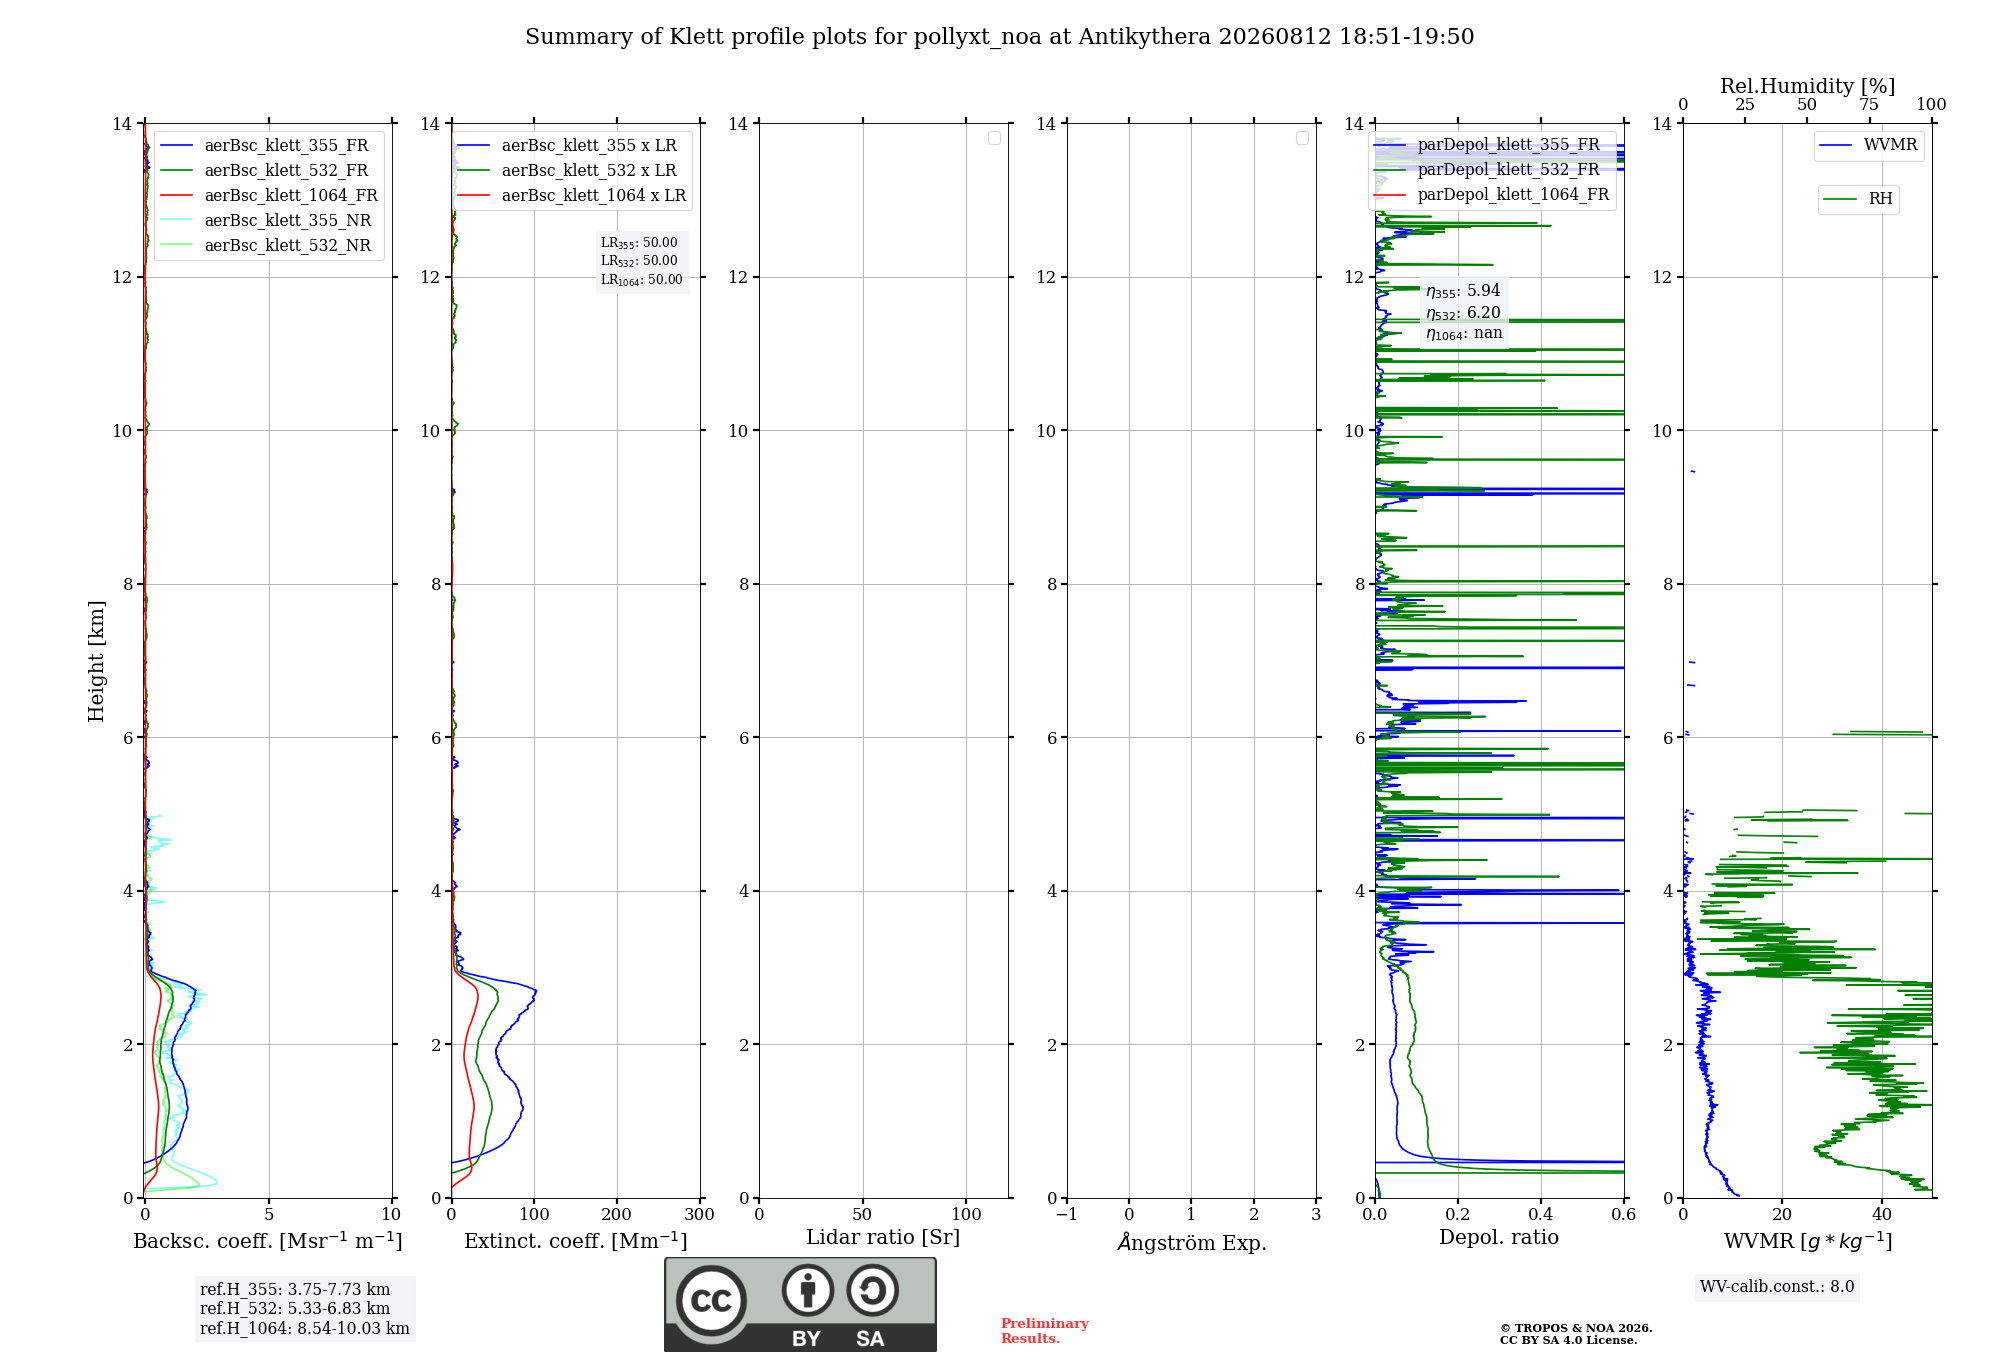Click the red Preliminary Results notice
The height and width of the screenshot is (1360, 2000).
pos(1045,1331)
